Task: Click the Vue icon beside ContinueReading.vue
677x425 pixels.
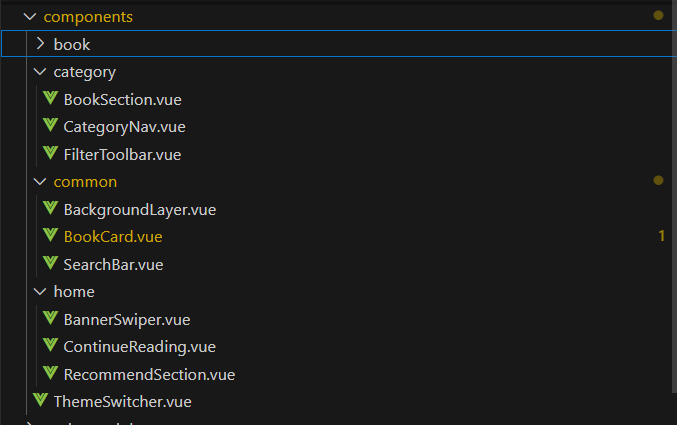Action: 51,346
